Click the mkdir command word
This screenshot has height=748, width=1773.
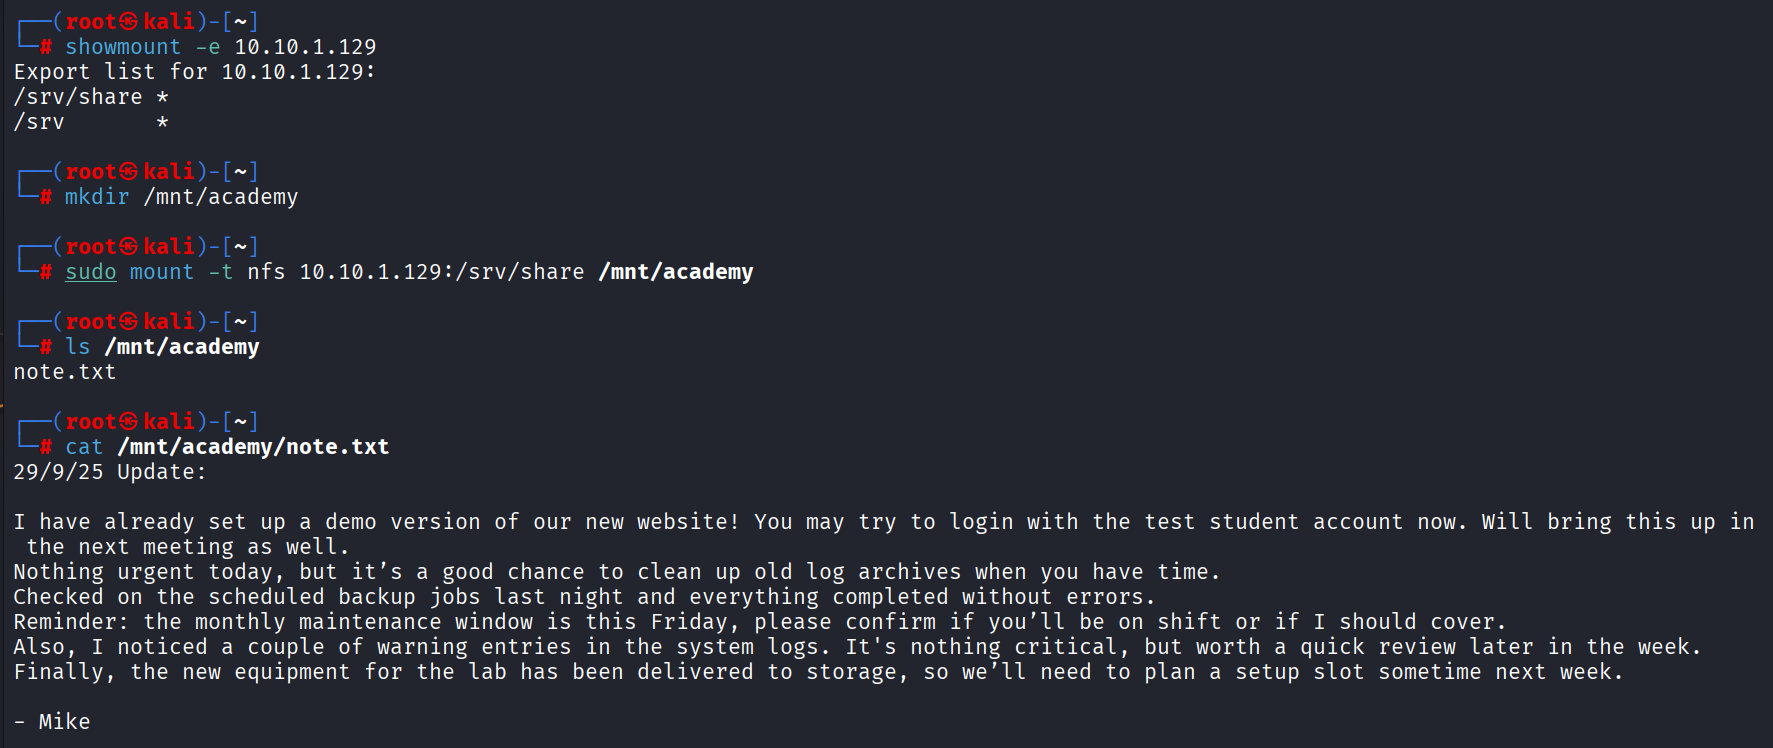click(97, 197)
